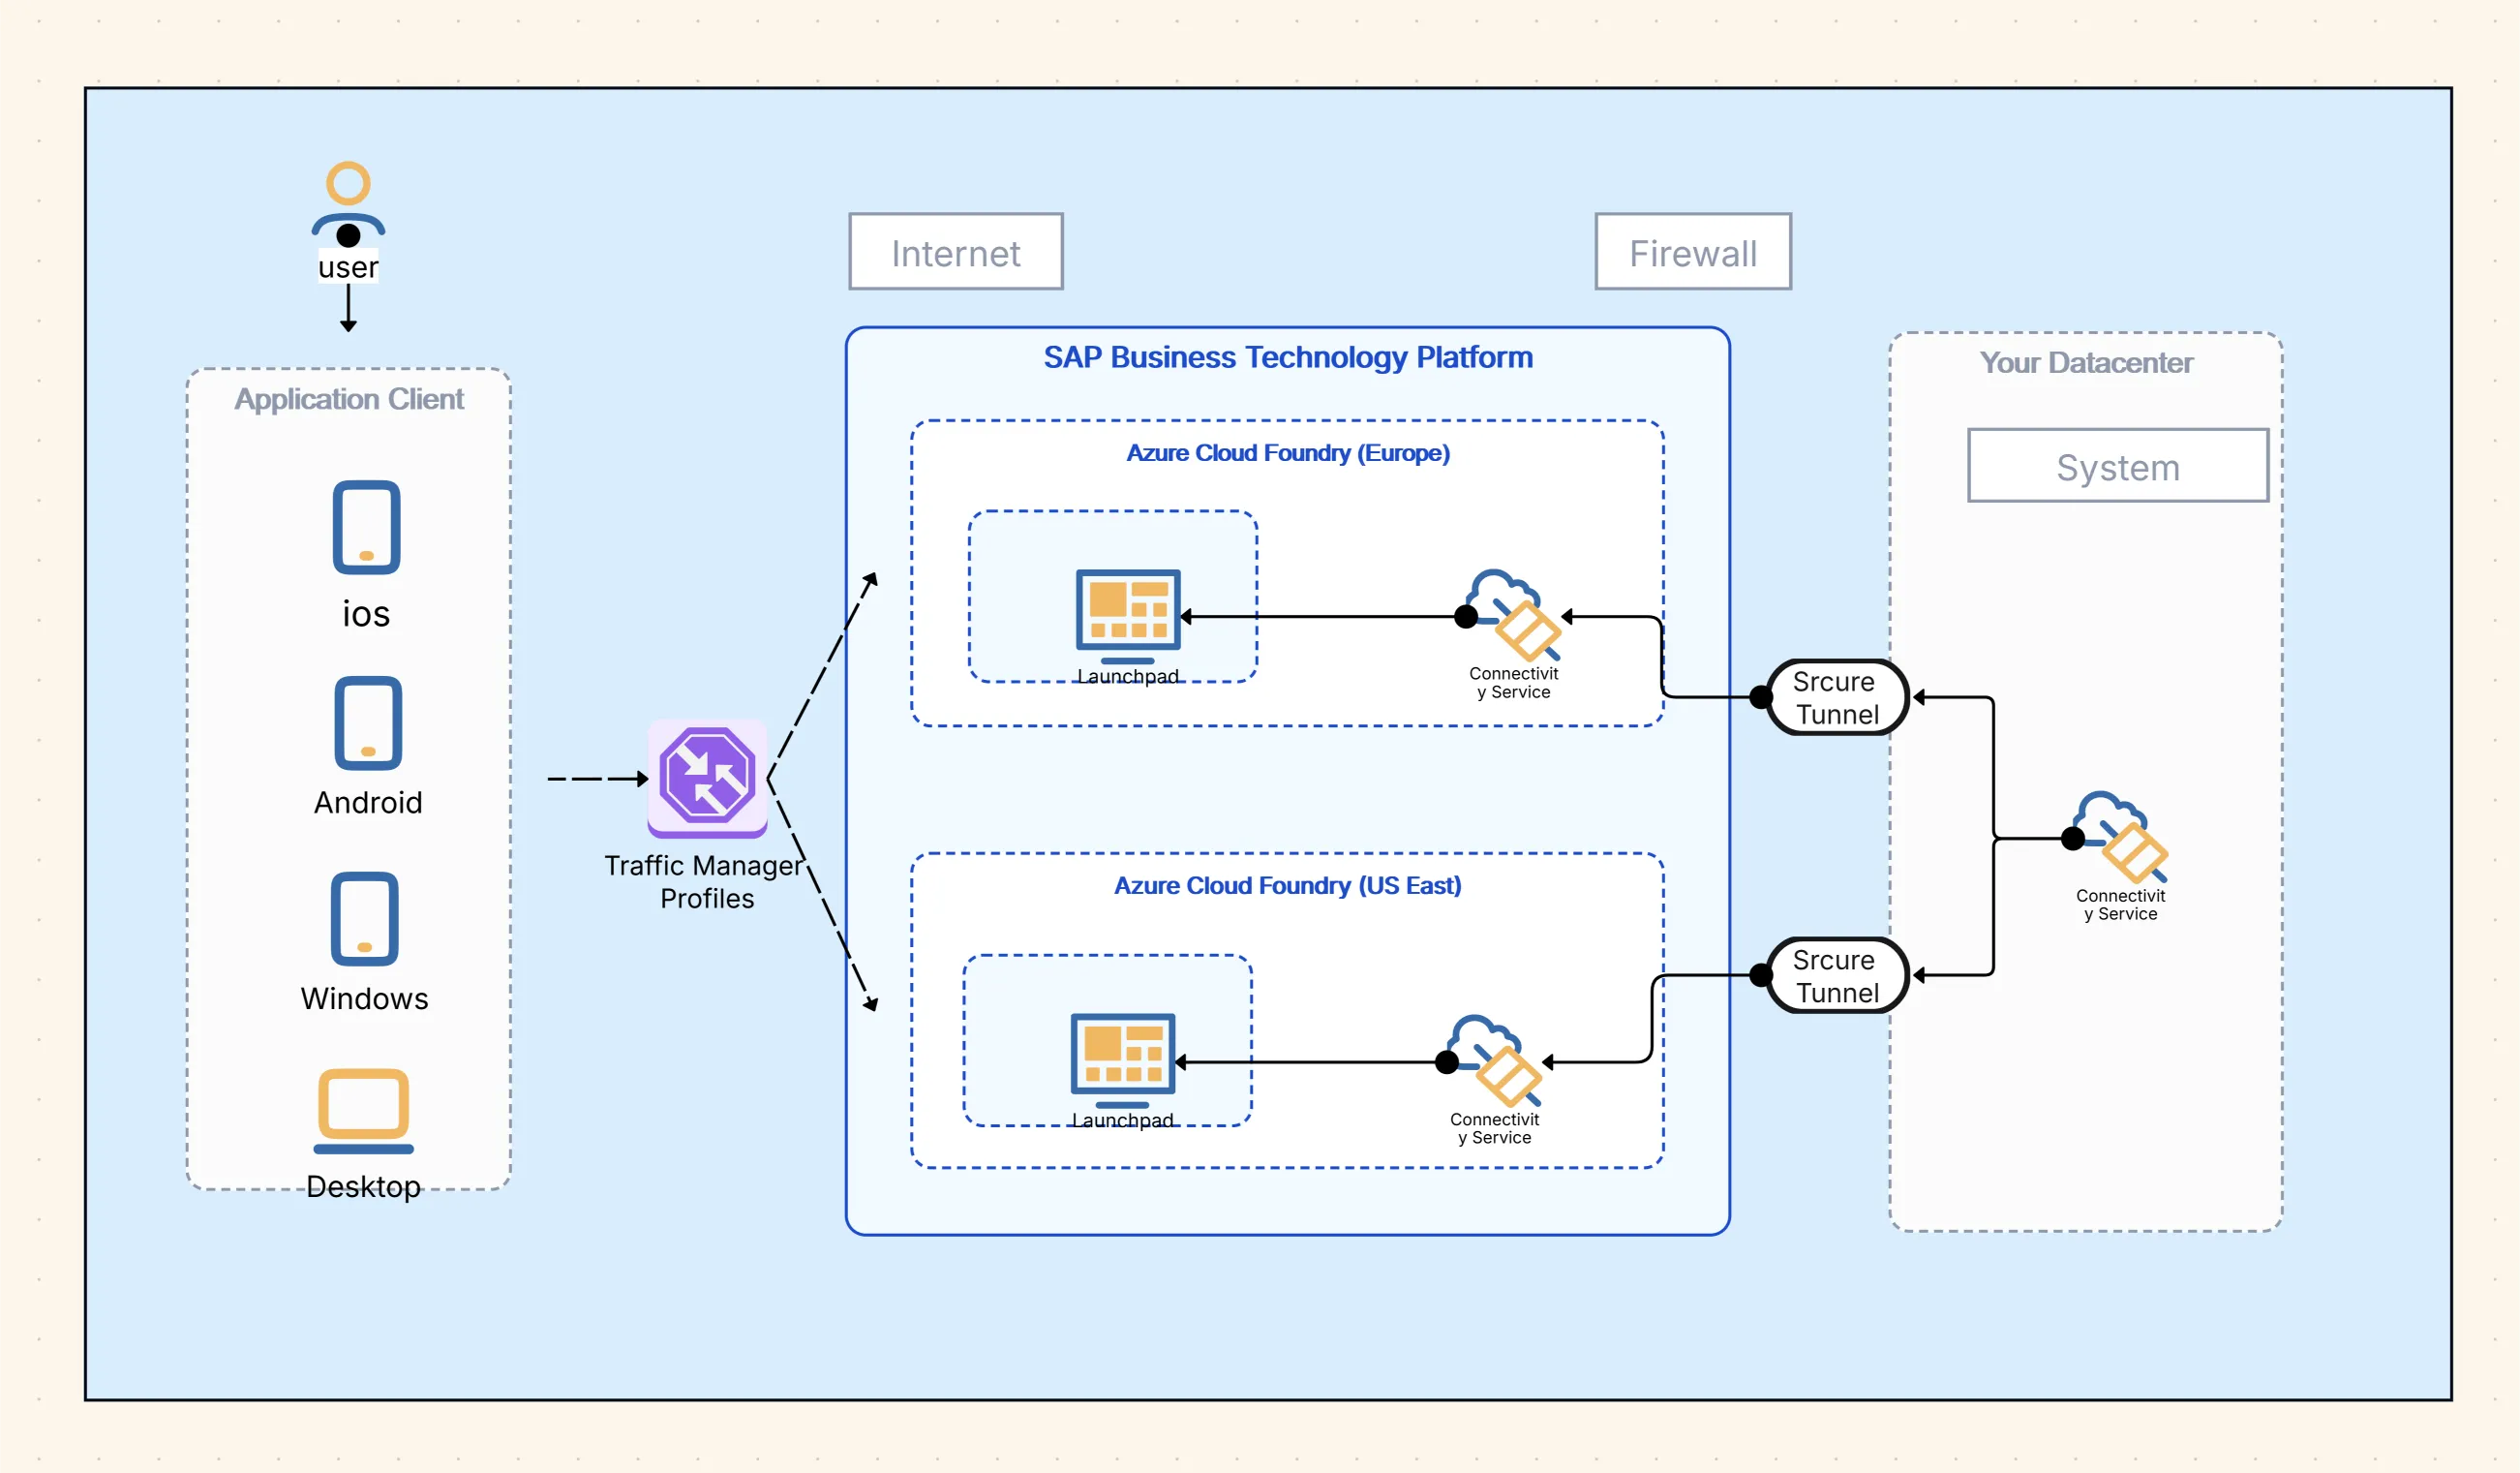Select the Firewall label box
Image resolution: width=2520 pixels, height=1473 pixels.
point(1692,252)
